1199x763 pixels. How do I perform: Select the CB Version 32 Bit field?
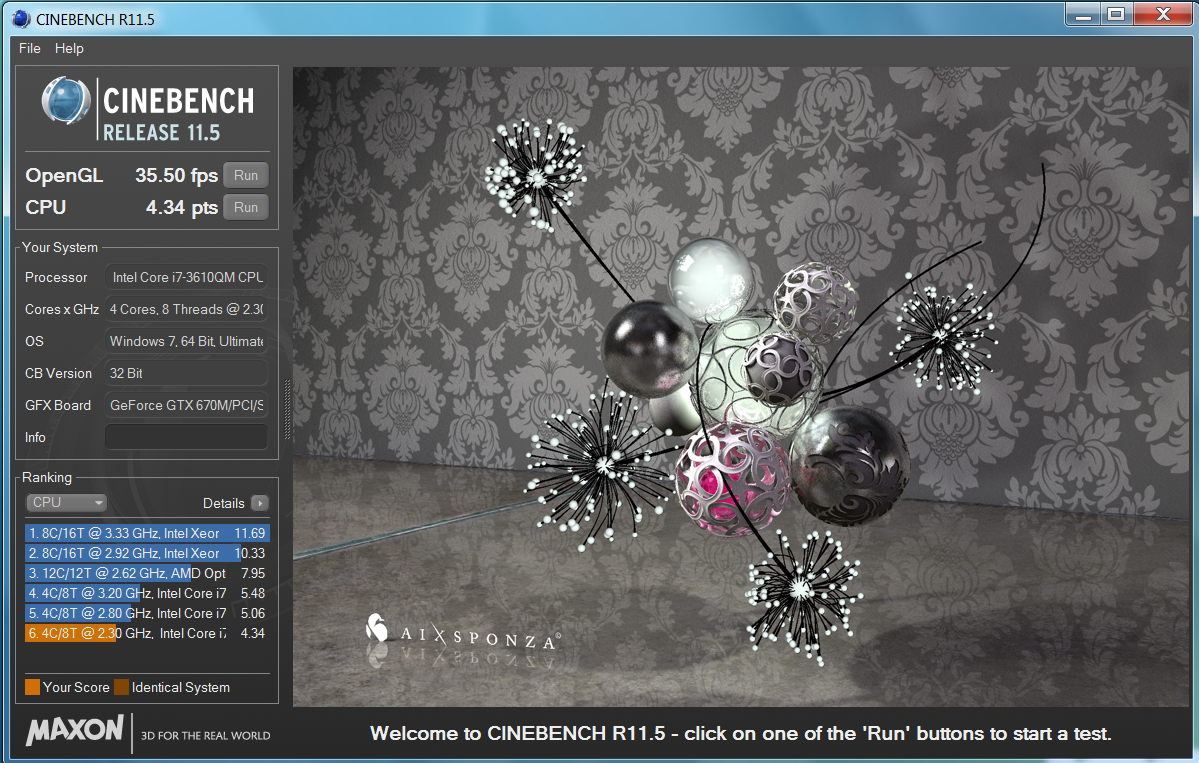186,373
